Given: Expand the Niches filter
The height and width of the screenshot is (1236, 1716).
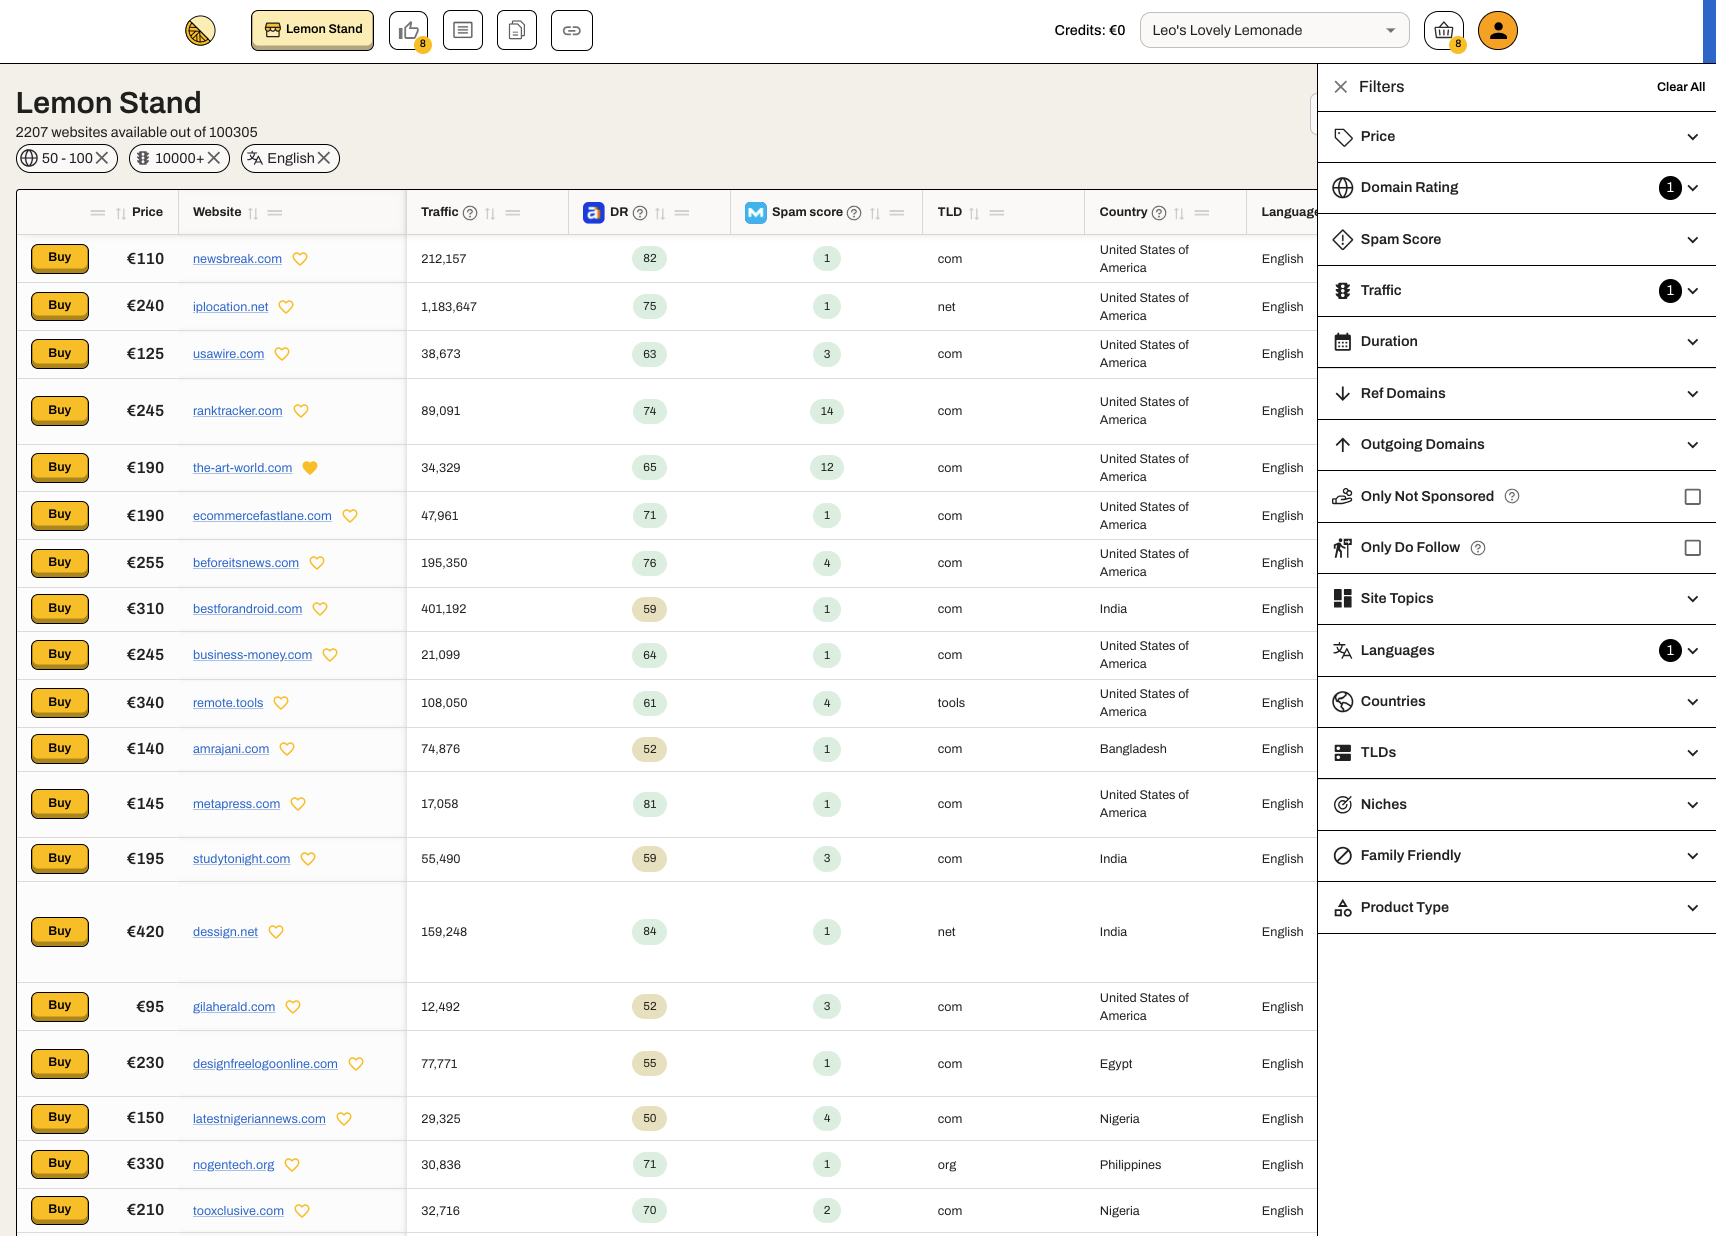Looking at the screenshot, I should pyautogui.click(x=1517, y=805).
